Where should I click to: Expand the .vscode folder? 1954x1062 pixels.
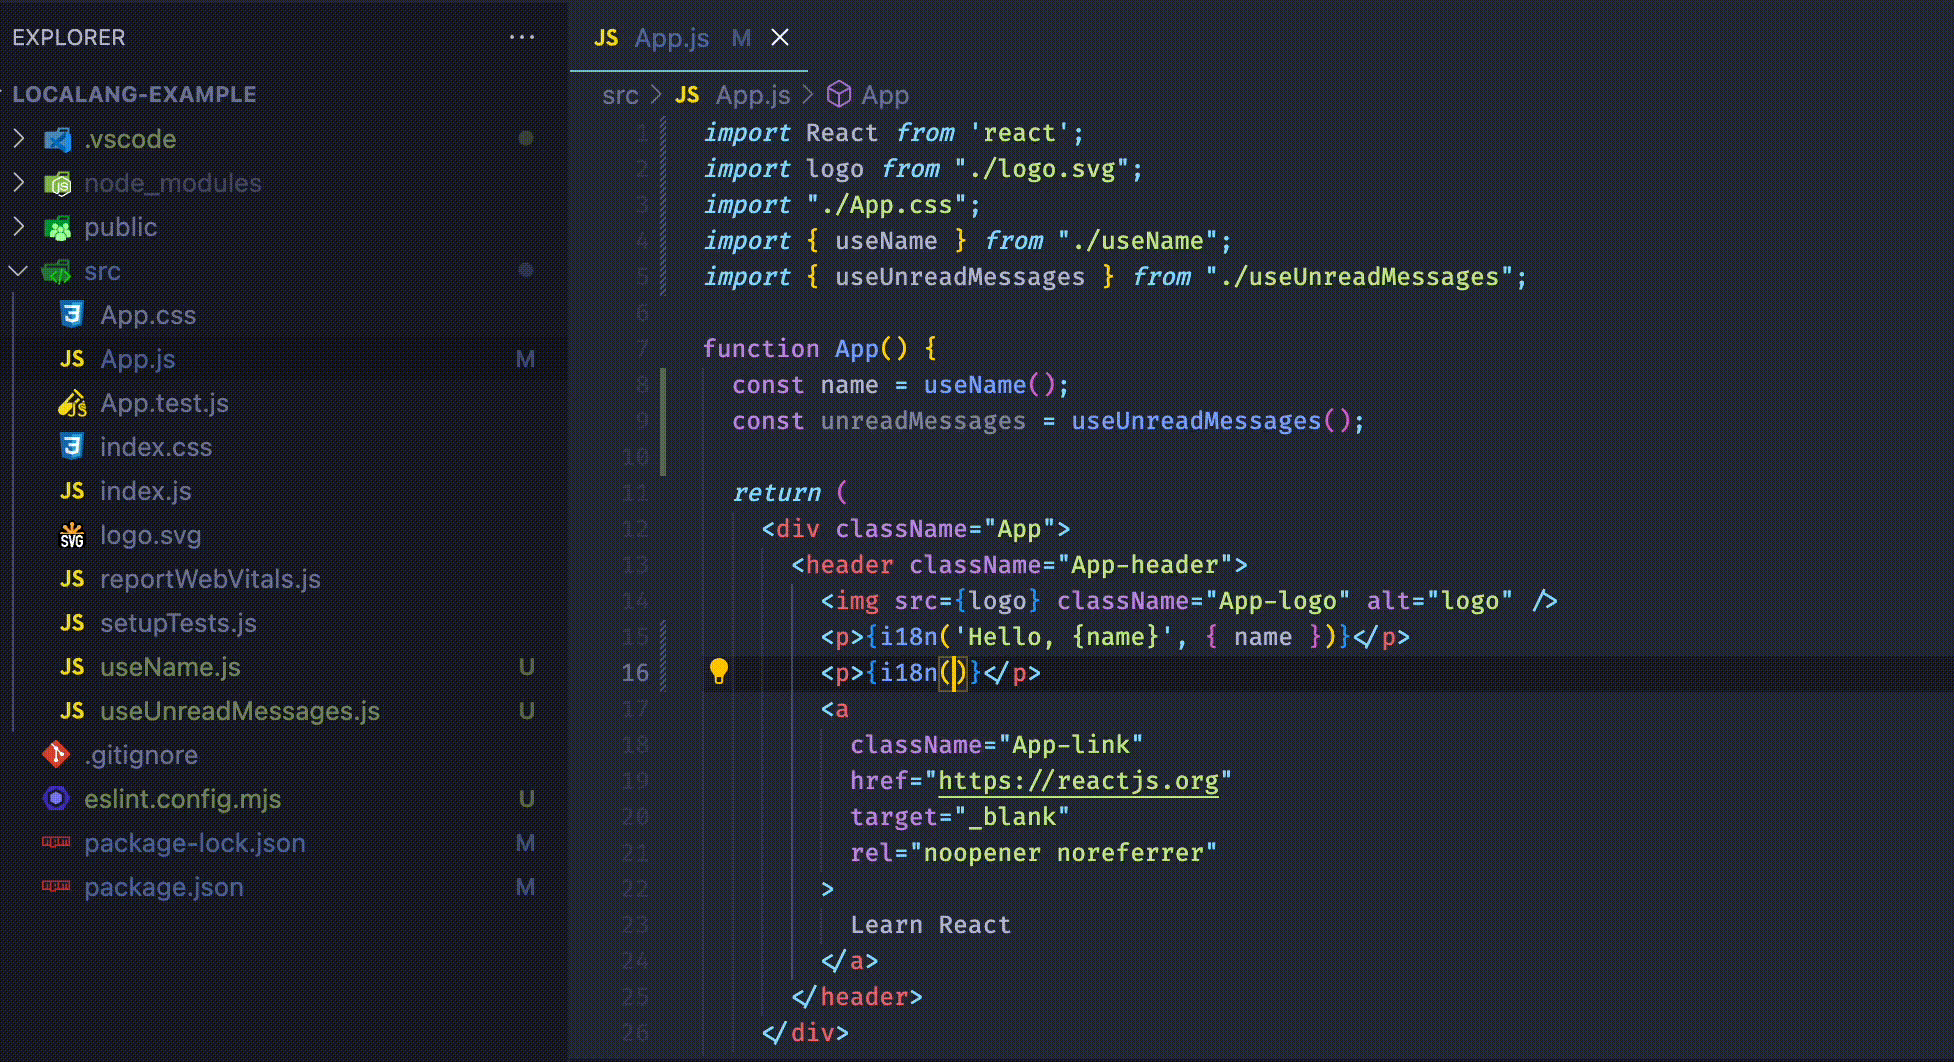click(19, 139)
